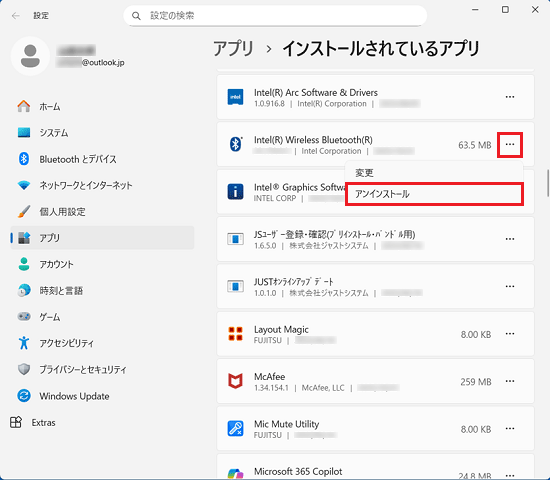Open the ホーム settings page
This screenshot has height=480, width=550.
coord(102,106)
